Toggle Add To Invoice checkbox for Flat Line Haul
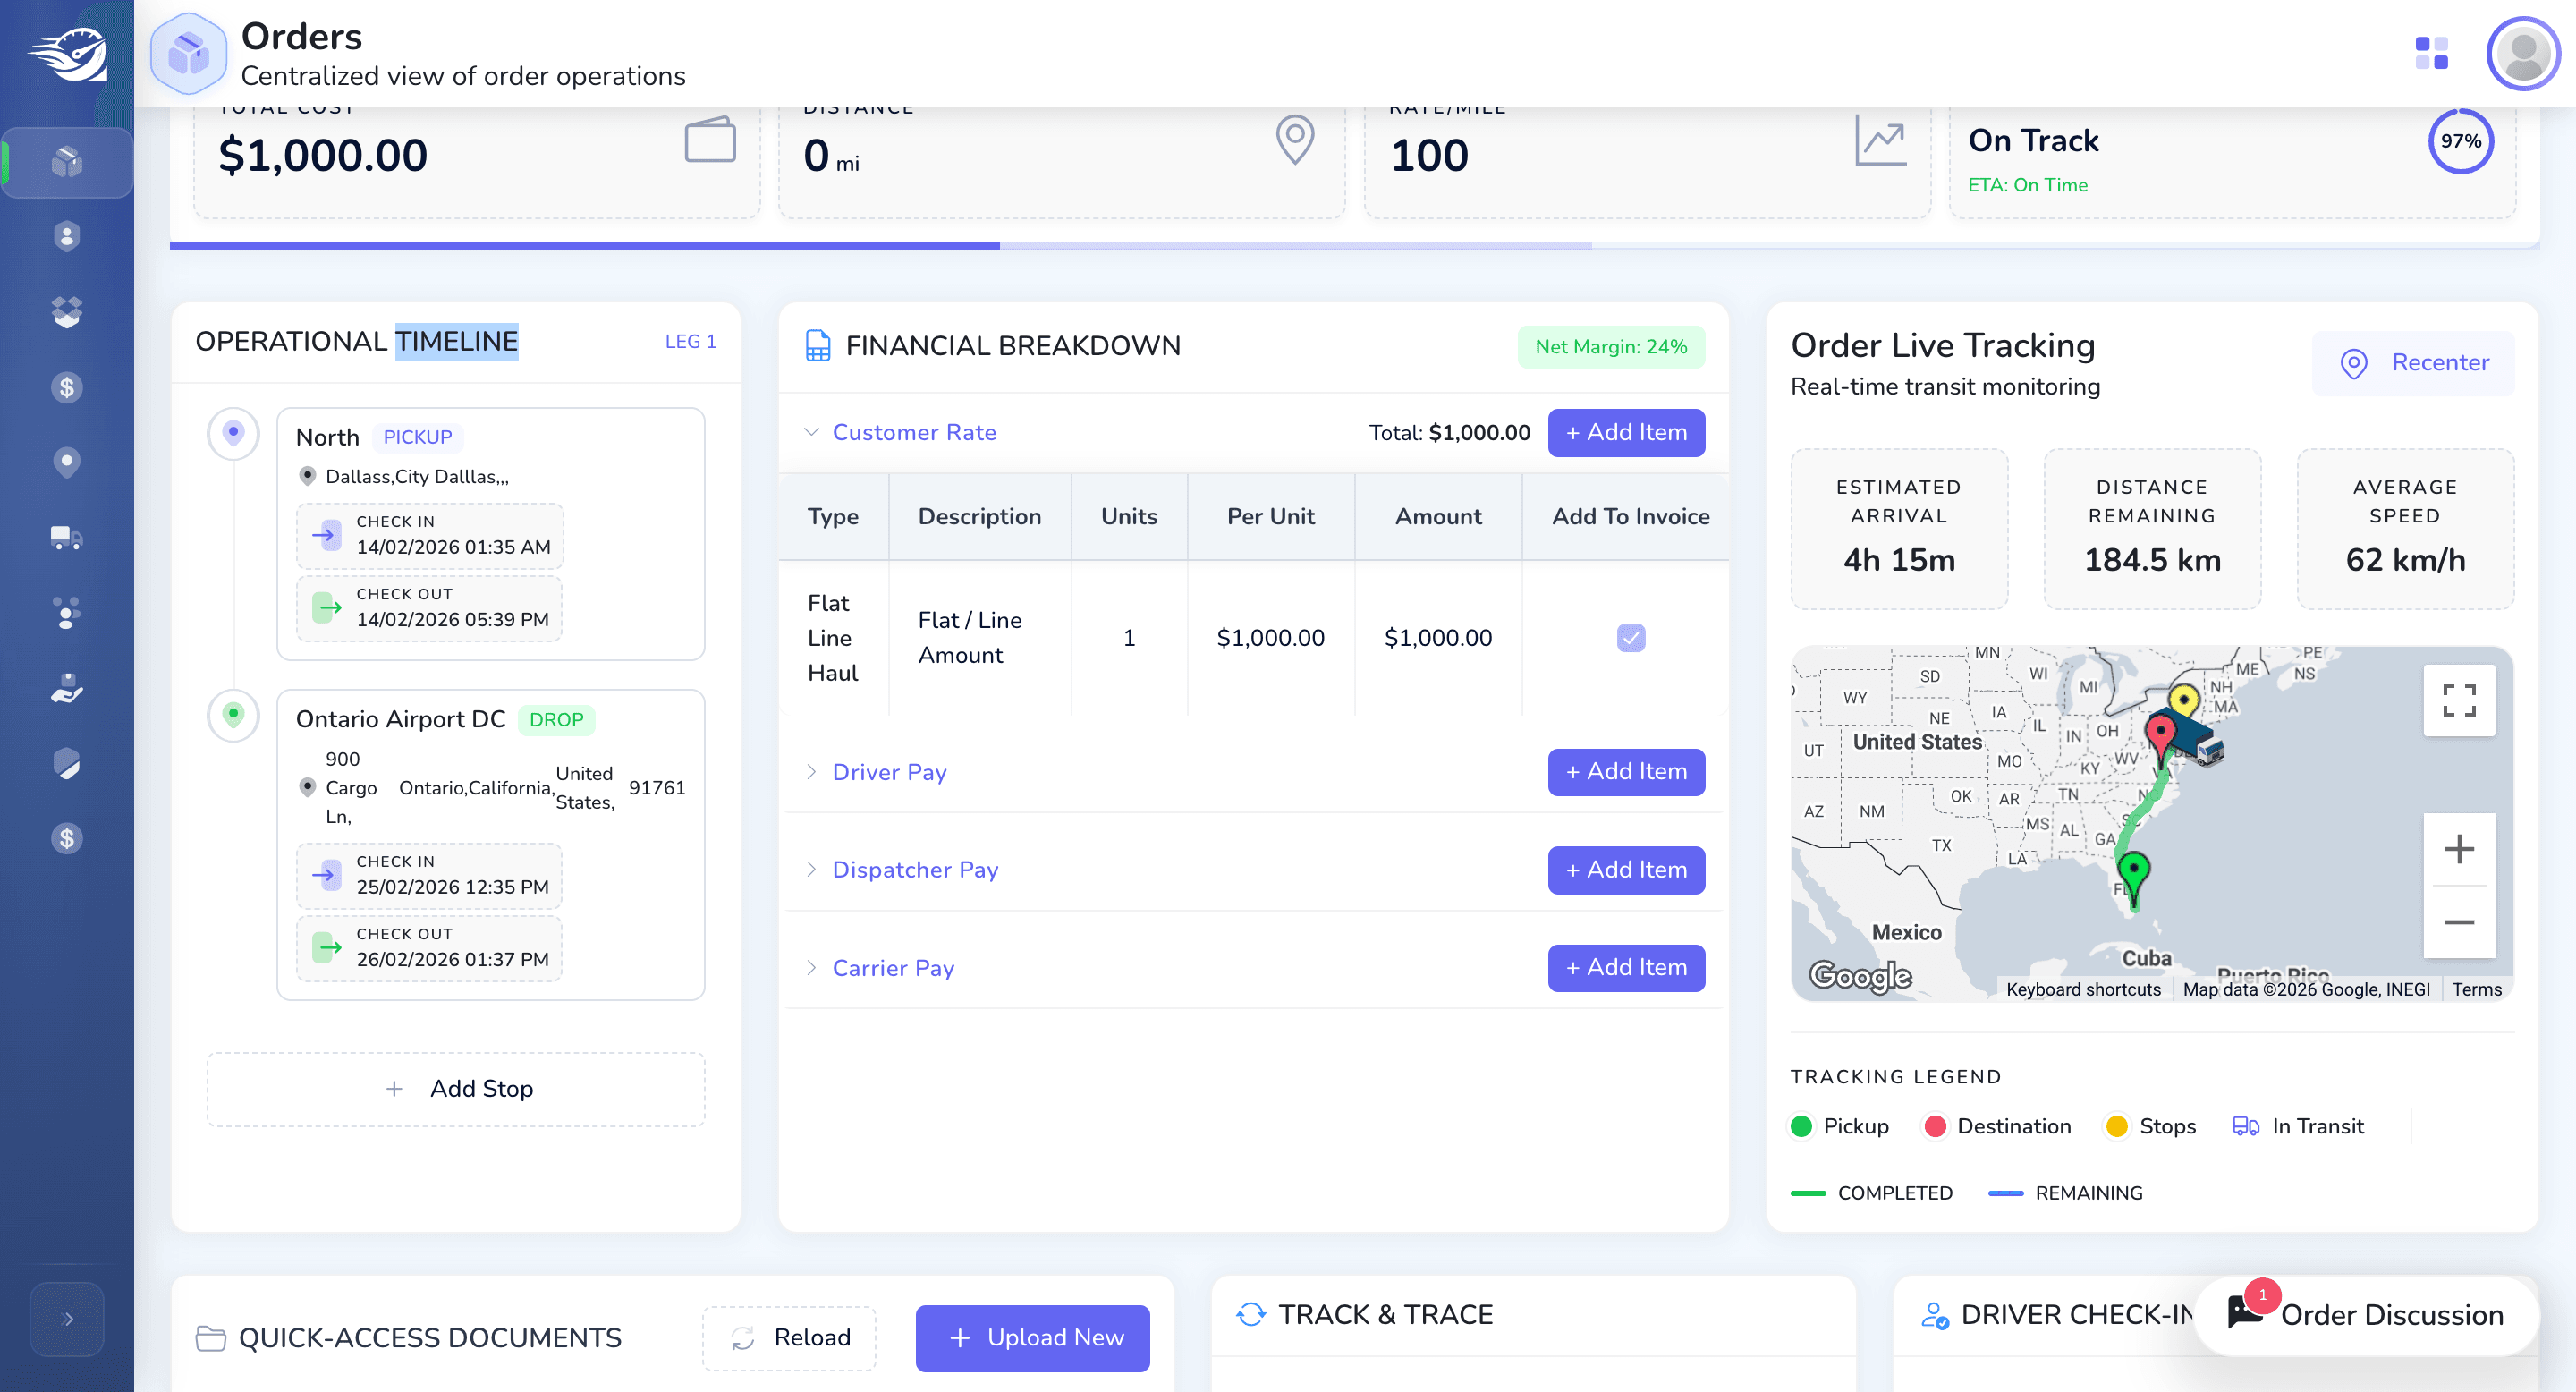The image size is (2576, 1392). click(1631, 637)
